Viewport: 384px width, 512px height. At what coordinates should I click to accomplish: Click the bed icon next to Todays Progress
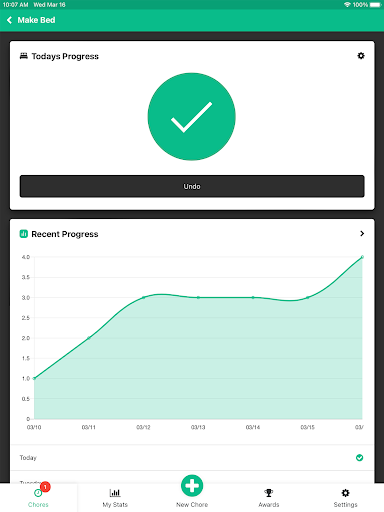[x=24, y=56]
